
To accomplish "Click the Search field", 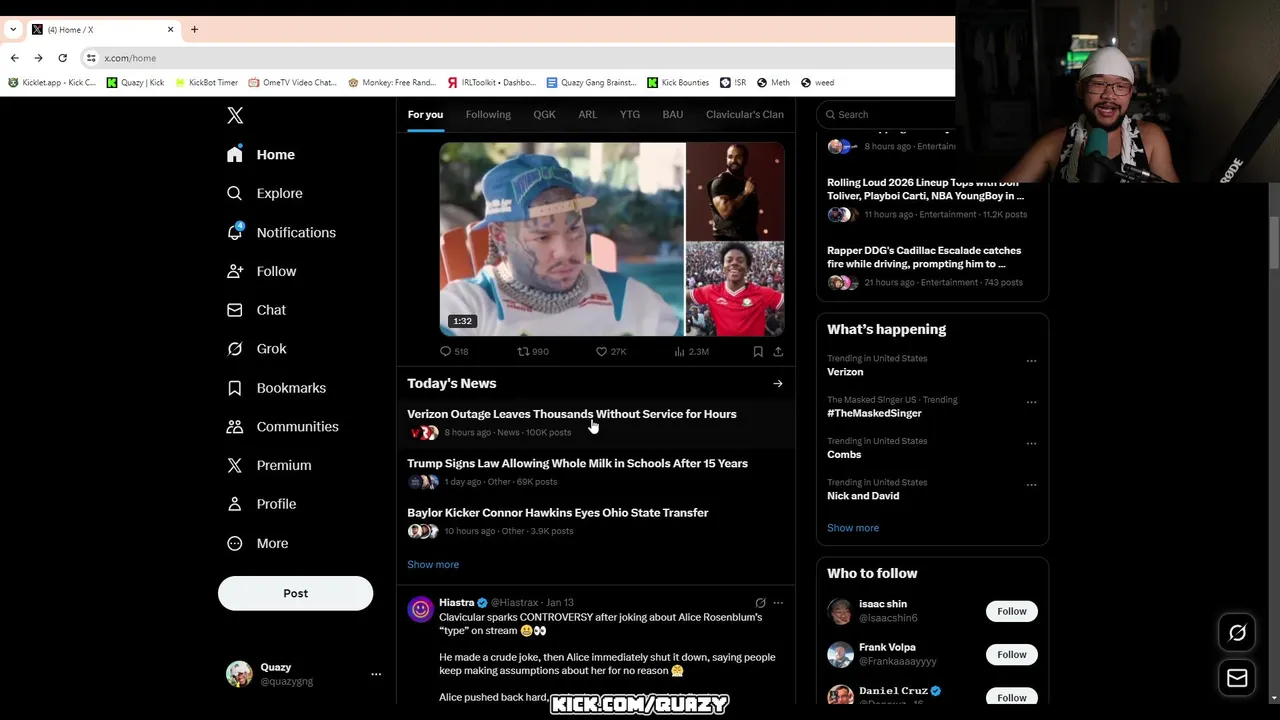I will [x=885, y=114].
